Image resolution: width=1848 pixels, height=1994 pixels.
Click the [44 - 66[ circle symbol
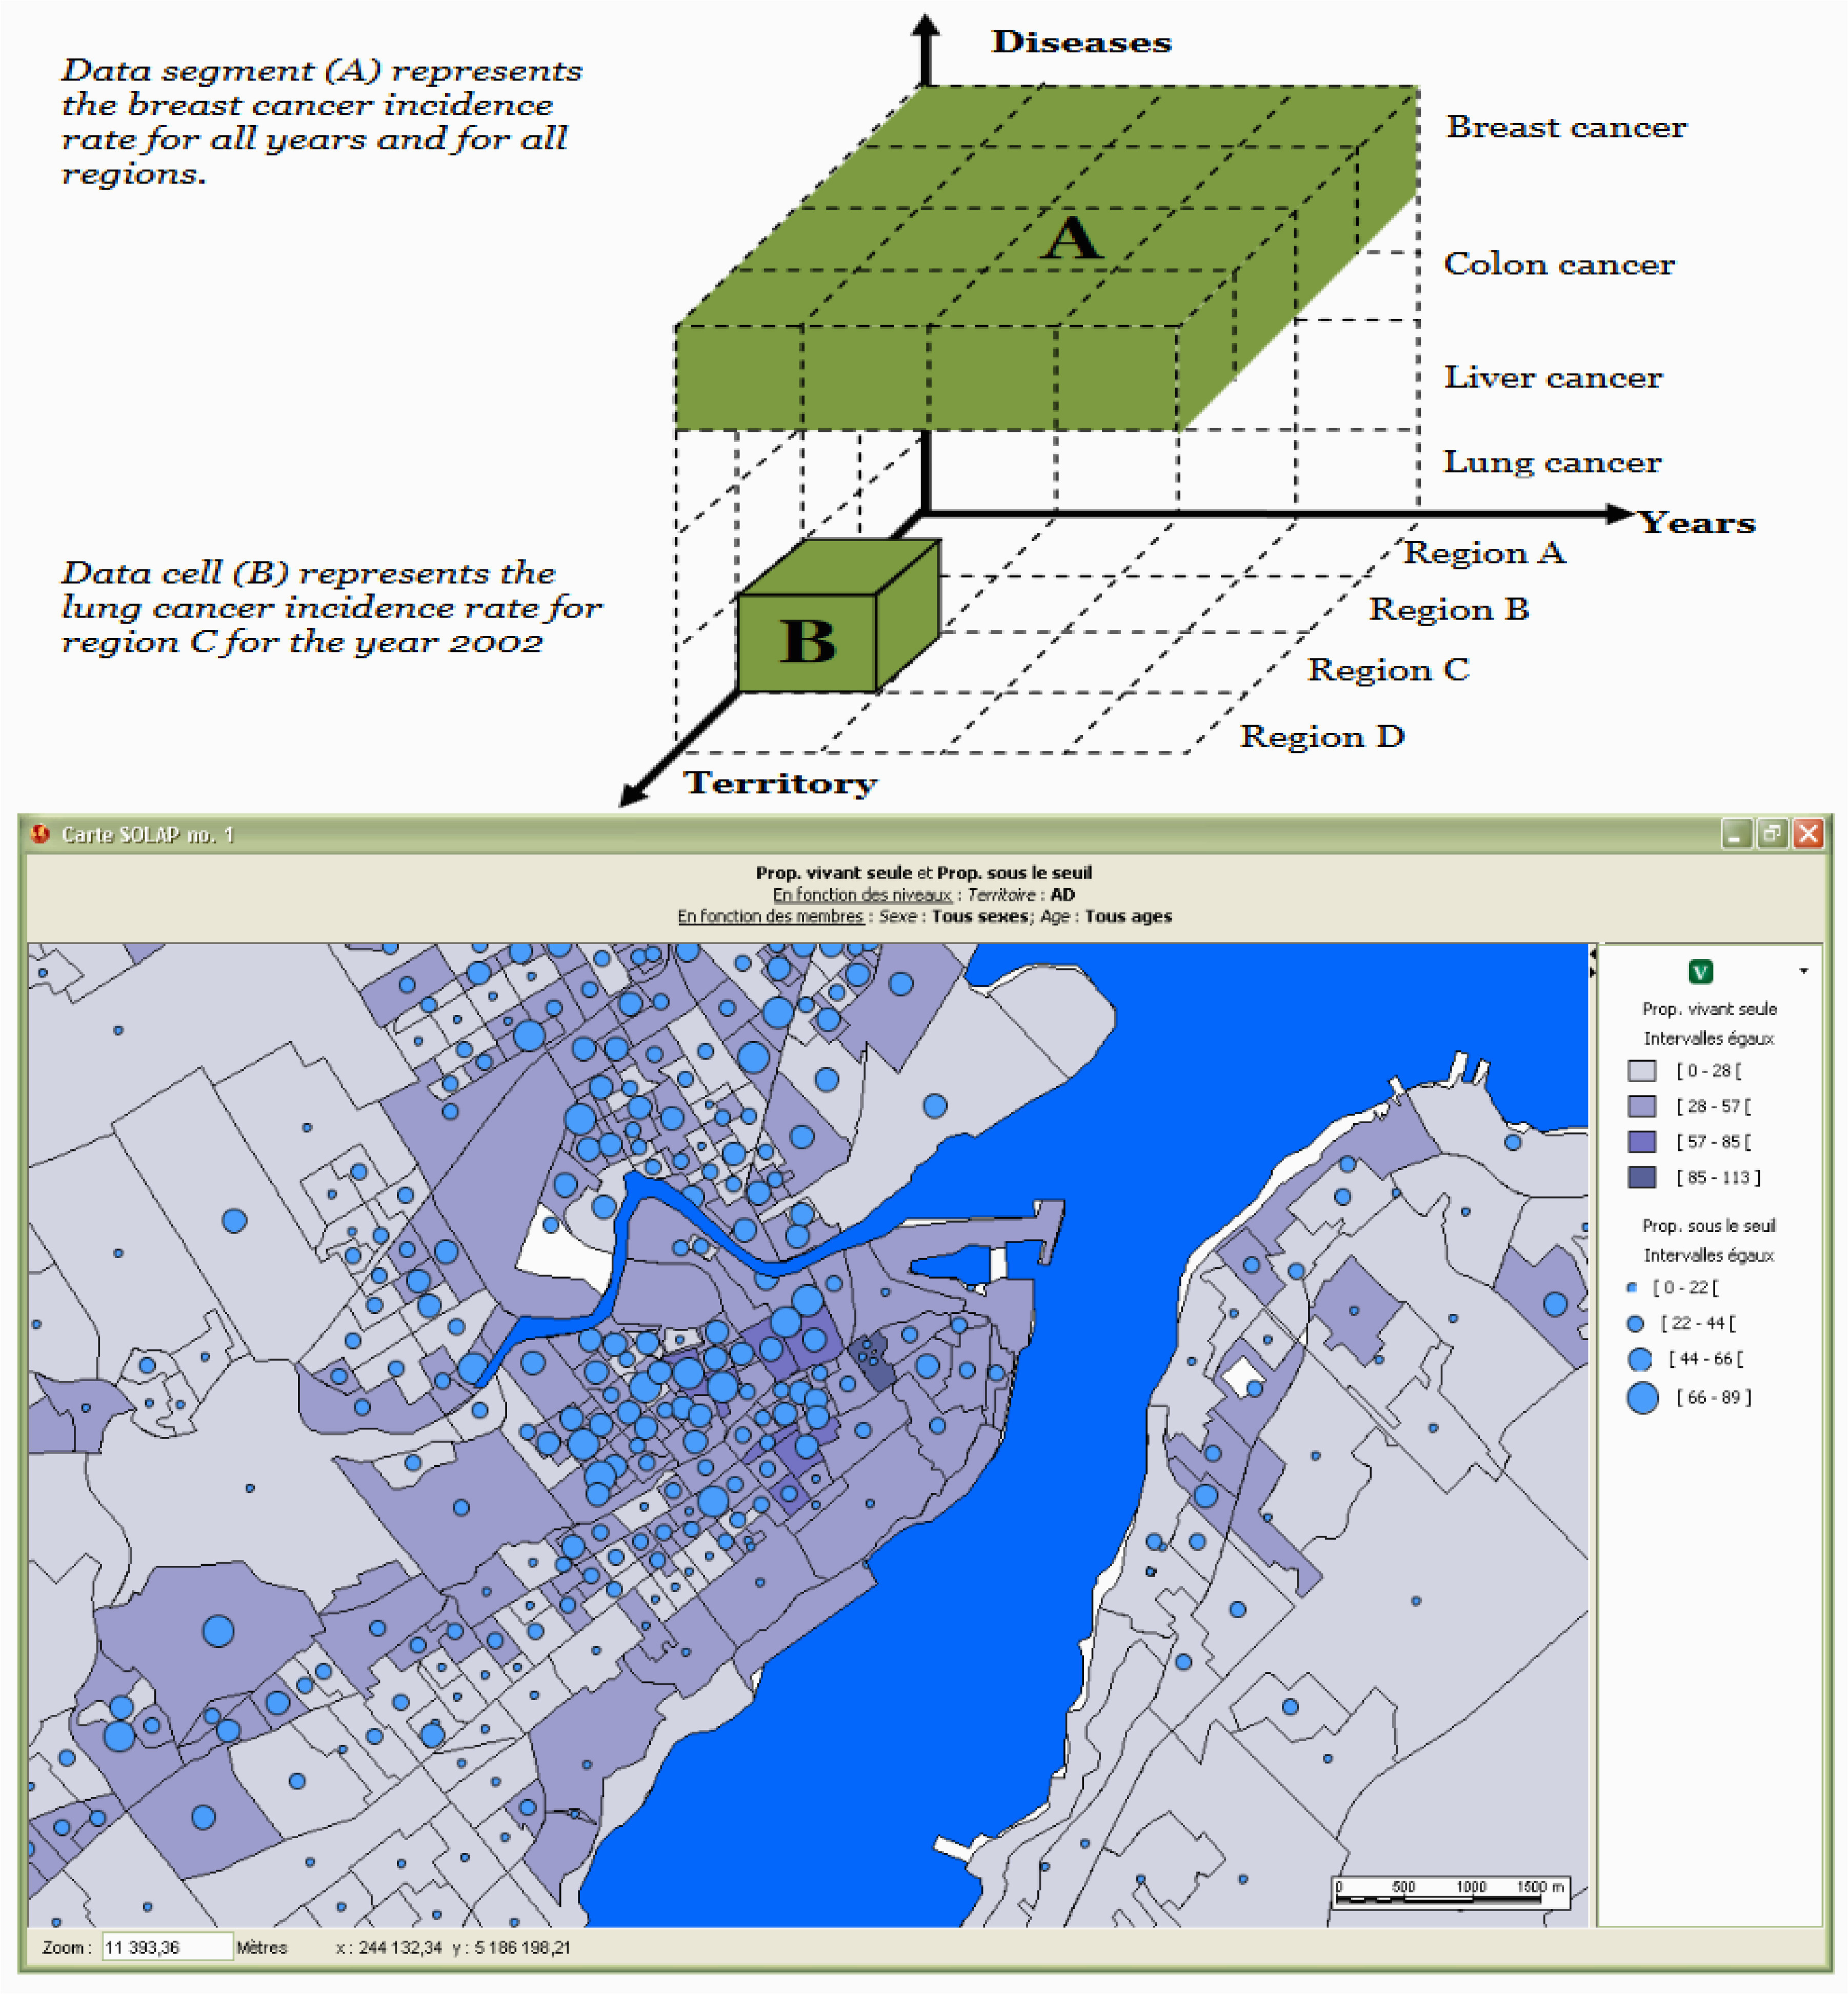[x=1640, y=1359]
